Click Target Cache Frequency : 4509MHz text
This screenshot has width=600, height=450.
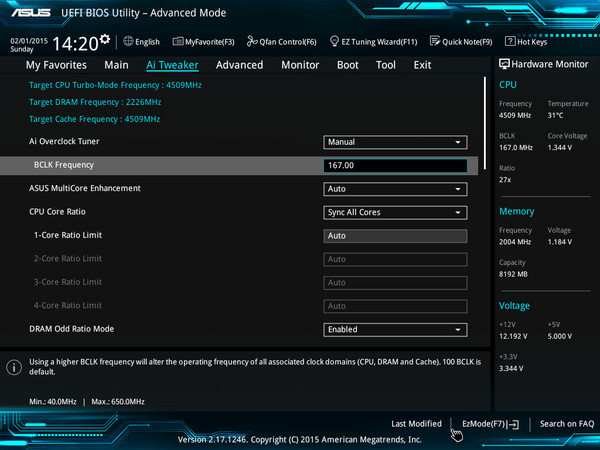click(95, 119)
